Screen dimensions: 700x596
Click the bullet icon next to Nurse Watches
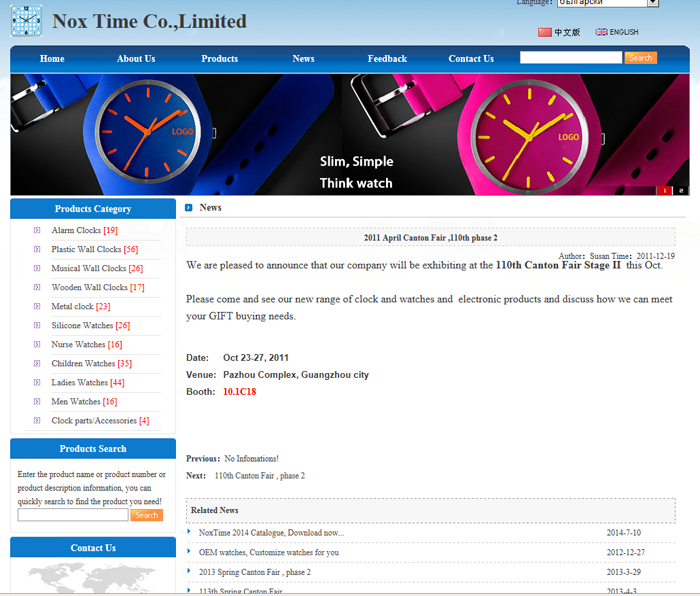click(x=37, y=345)
